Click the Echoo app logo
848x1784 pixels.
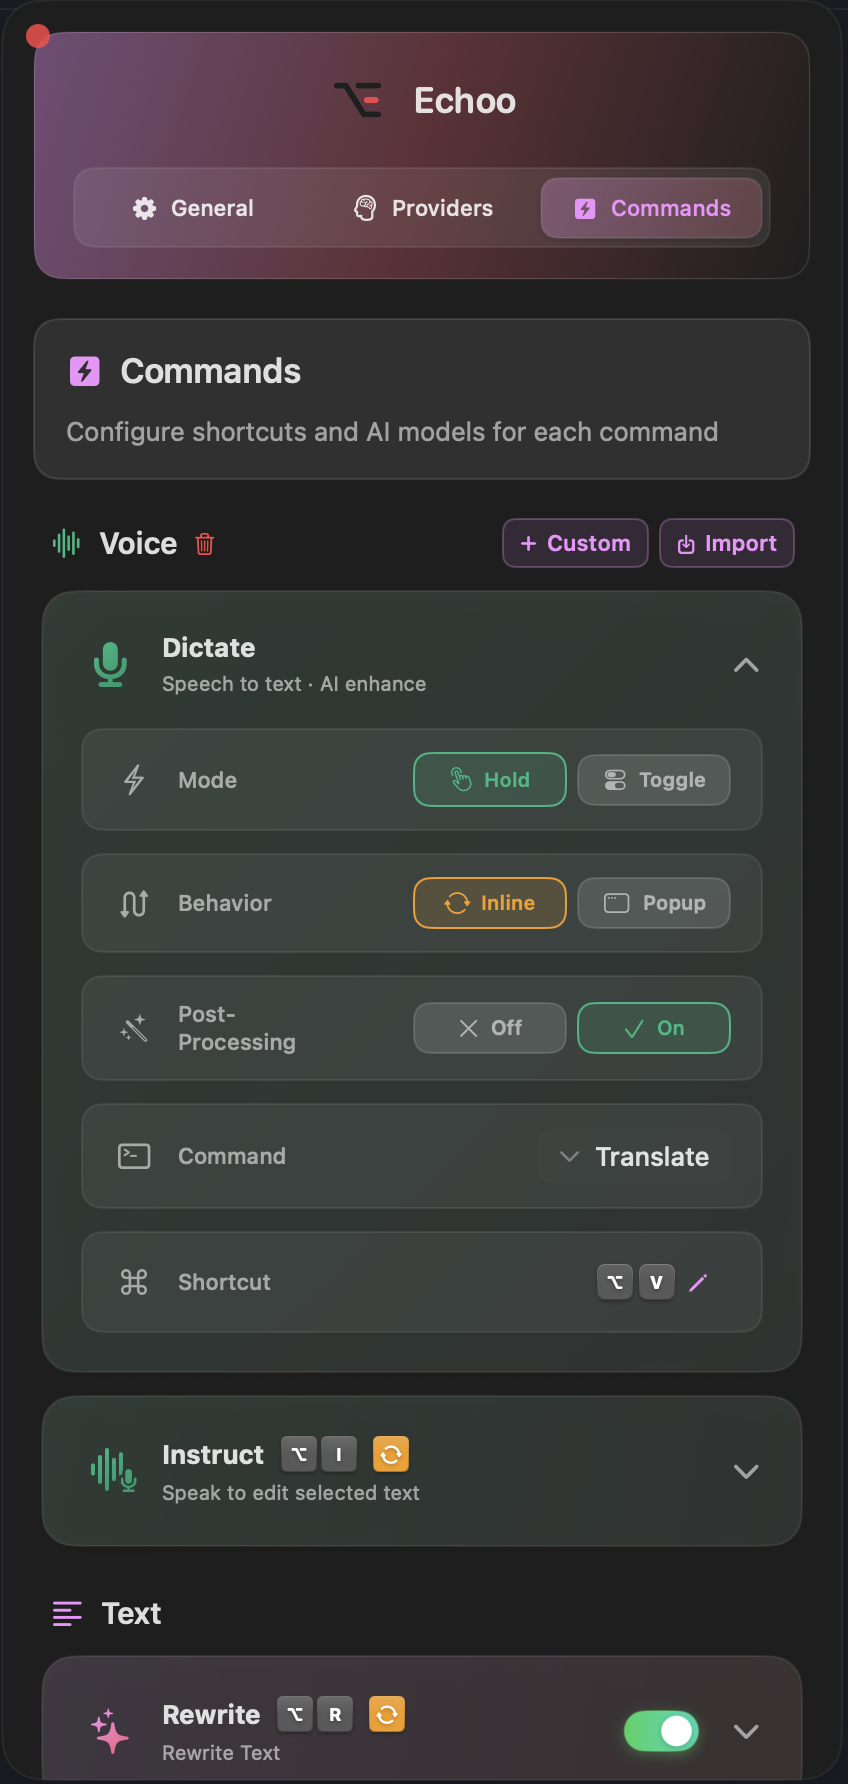358,99
